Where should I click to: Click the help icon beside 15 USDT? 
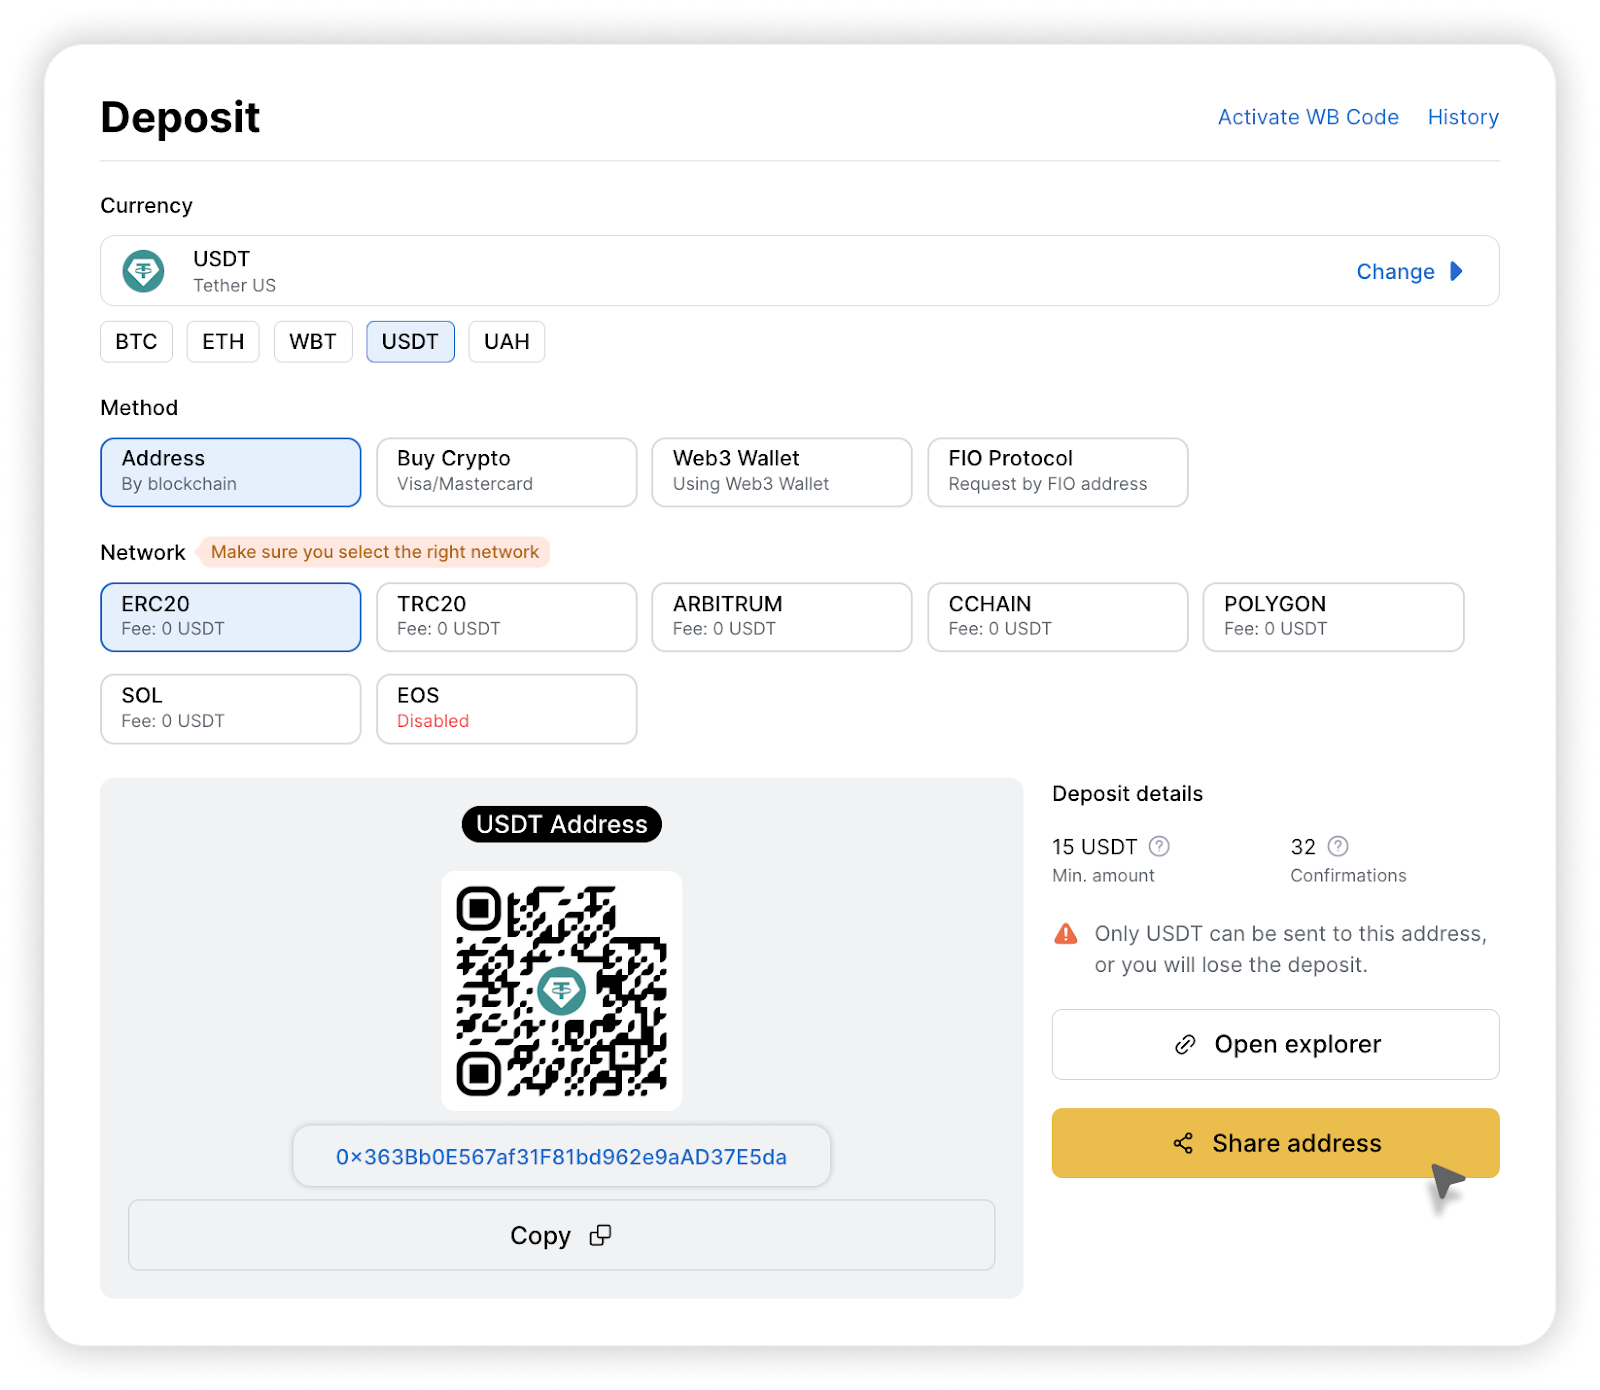pyautogui.click(x=1159, y=847)
